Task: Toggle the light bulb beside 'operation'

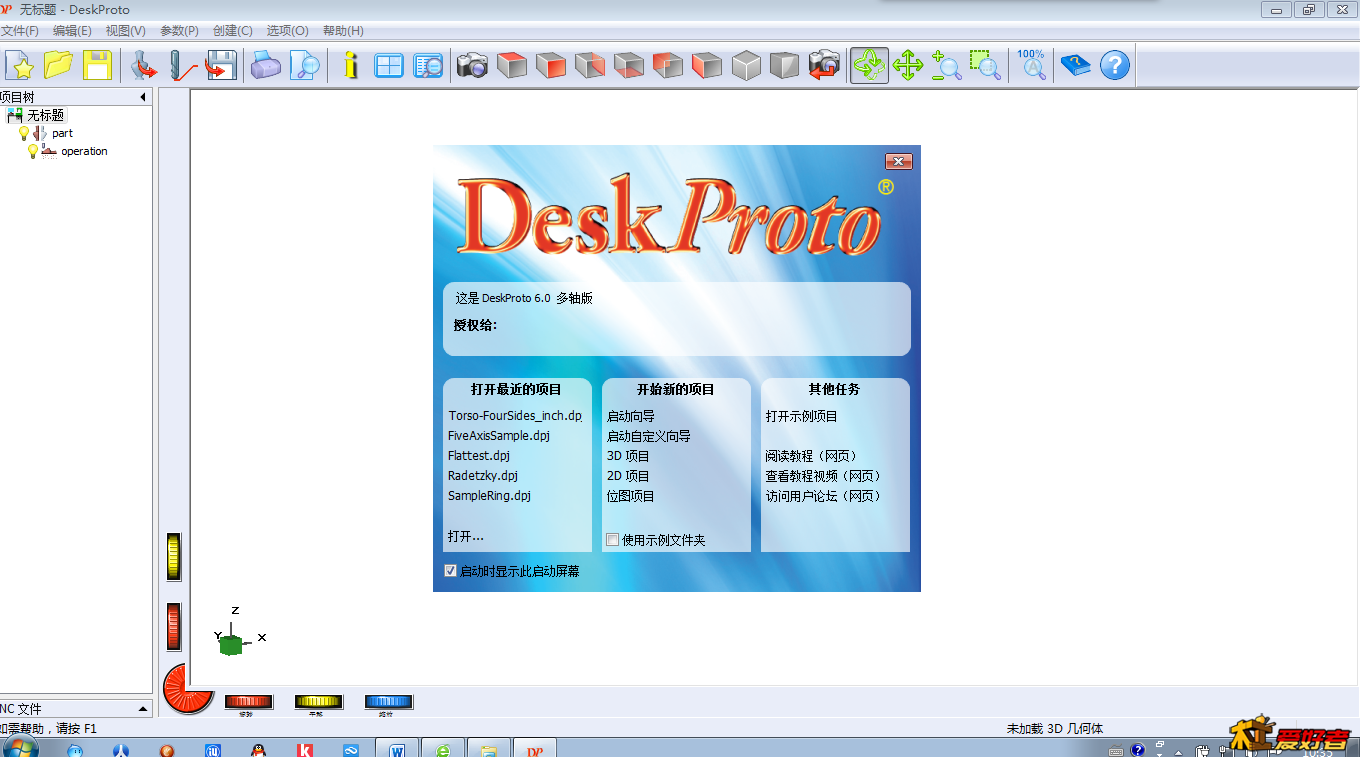Action: pyautogui.click(x=32, y=152)
